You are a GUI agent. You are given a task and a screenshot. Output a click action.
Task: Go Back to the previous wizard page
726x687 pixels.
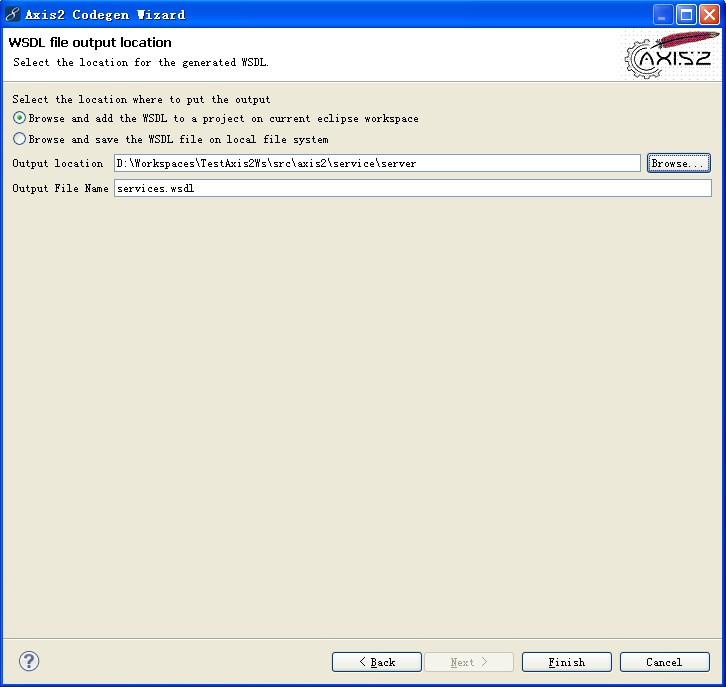click(376, 662)
